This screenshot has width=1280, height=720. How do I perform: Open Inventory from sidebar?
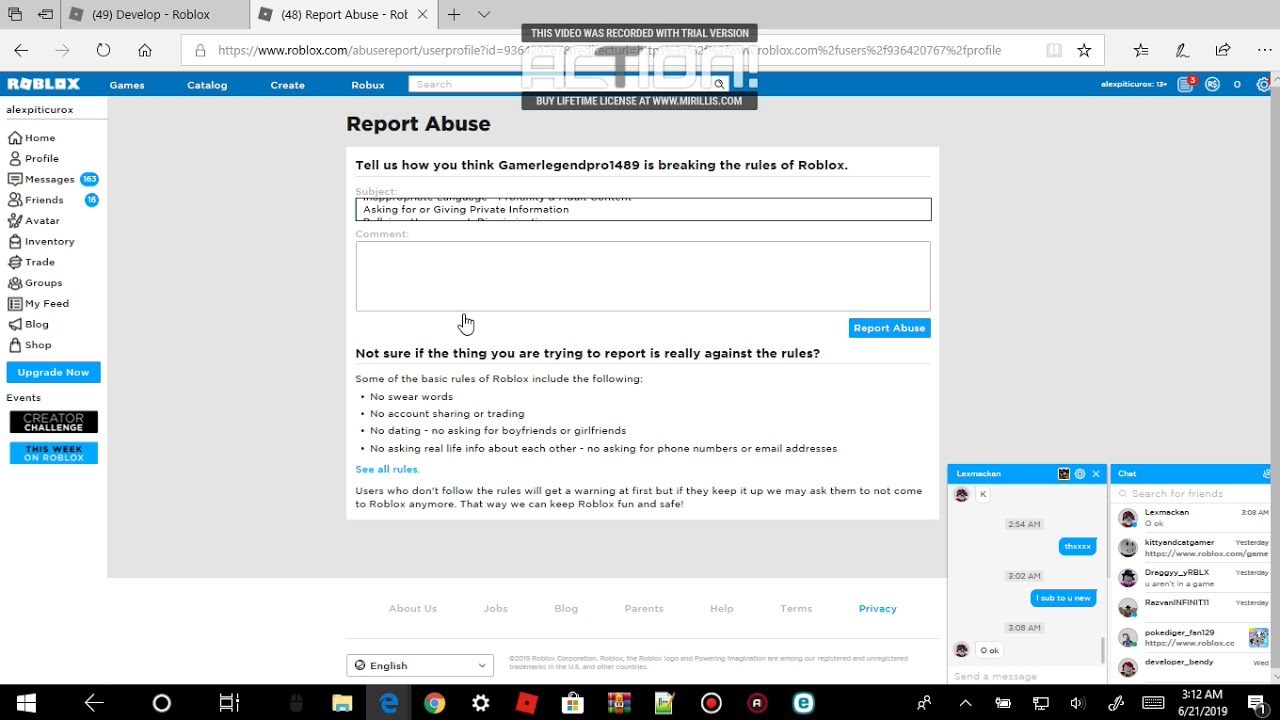41,241
